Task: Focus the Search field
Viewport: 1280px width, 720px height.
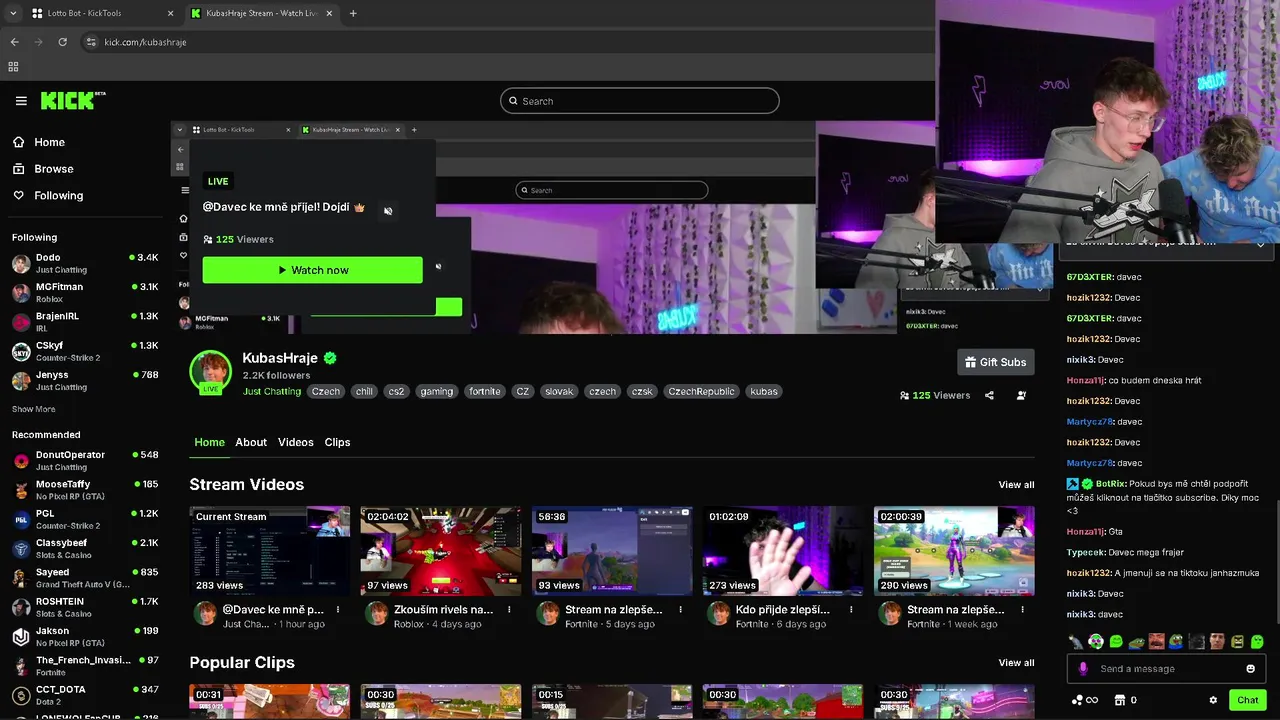Action: tap(640, 101)
